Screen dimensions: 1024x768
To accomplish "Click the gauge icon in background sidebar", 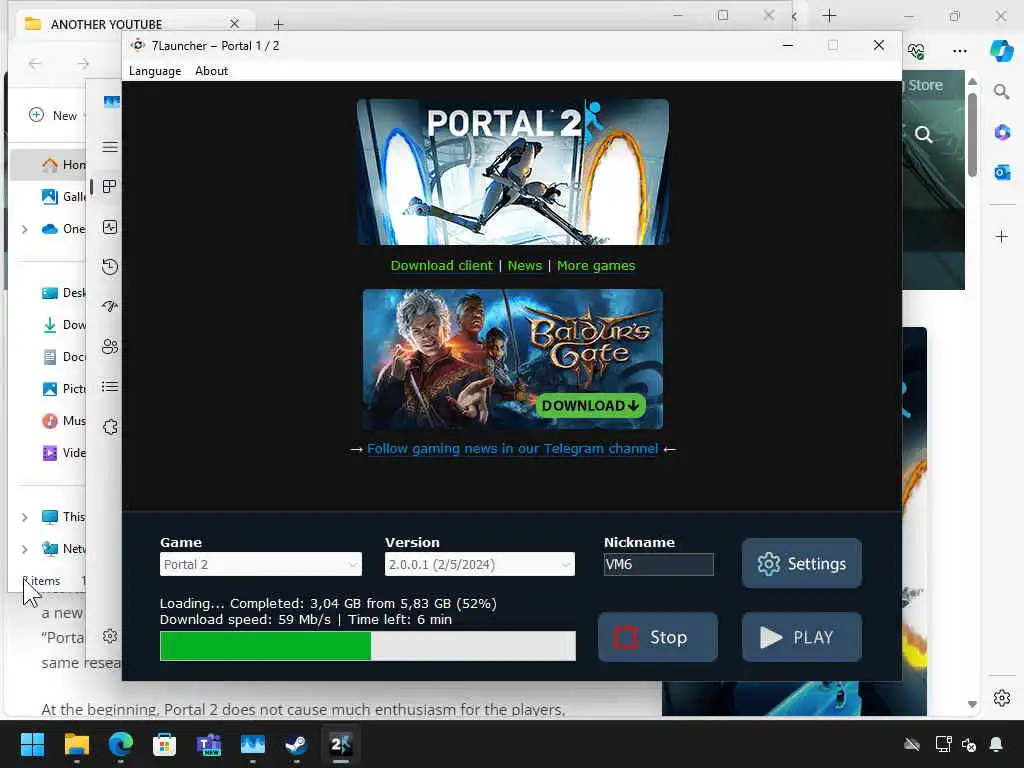I will coord(110,306).
